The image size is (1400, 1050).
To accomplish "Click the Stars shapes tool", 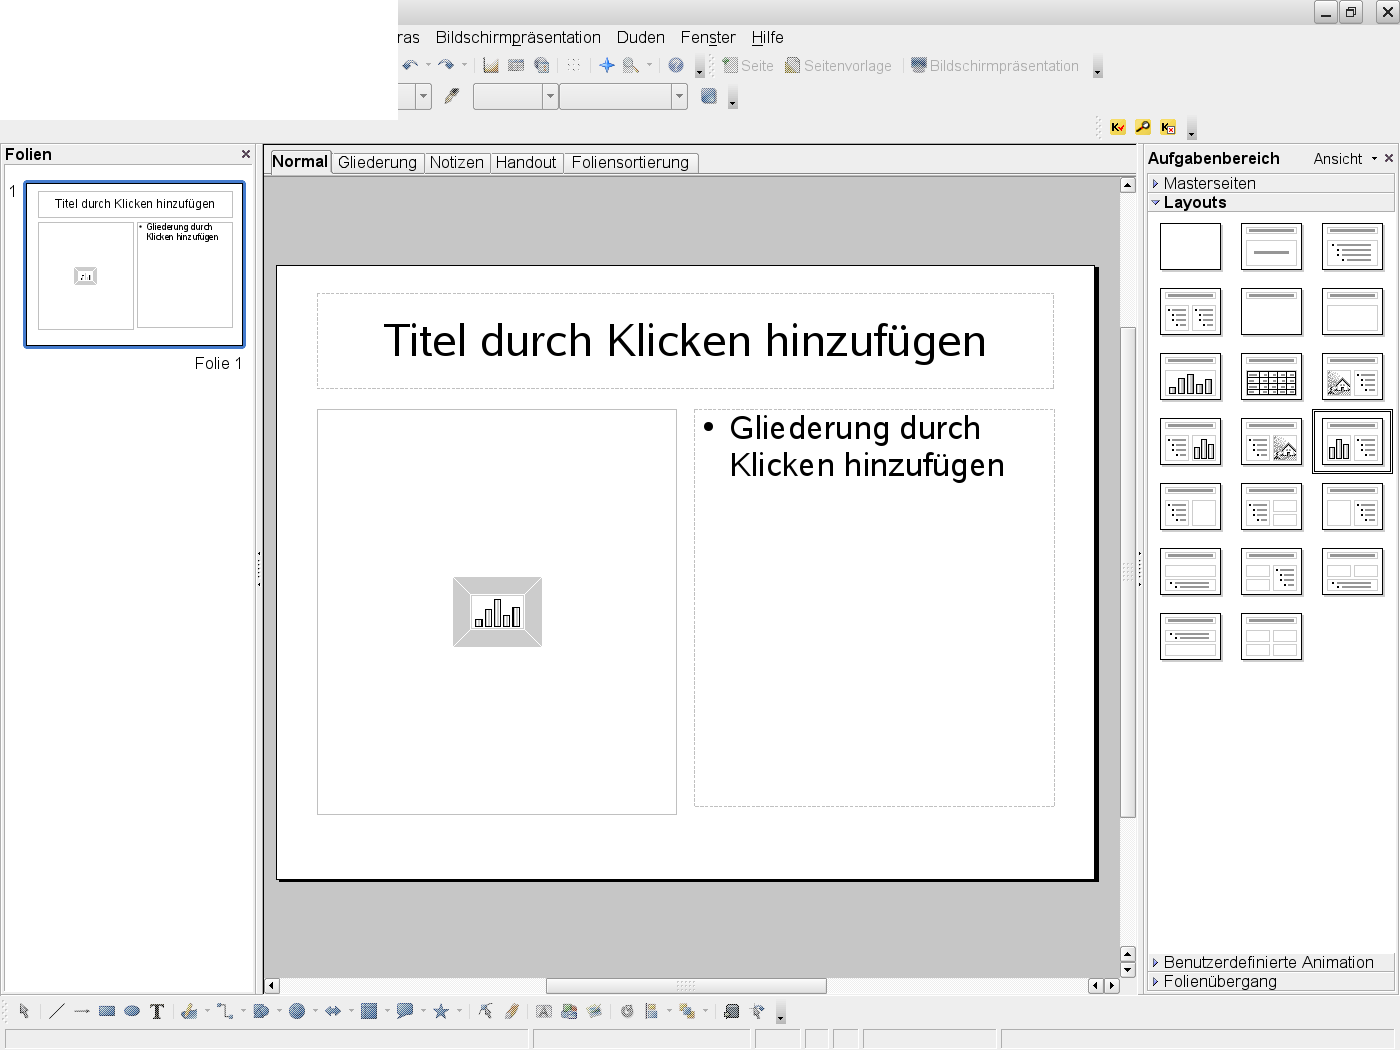I will (x=441, y=1011).
